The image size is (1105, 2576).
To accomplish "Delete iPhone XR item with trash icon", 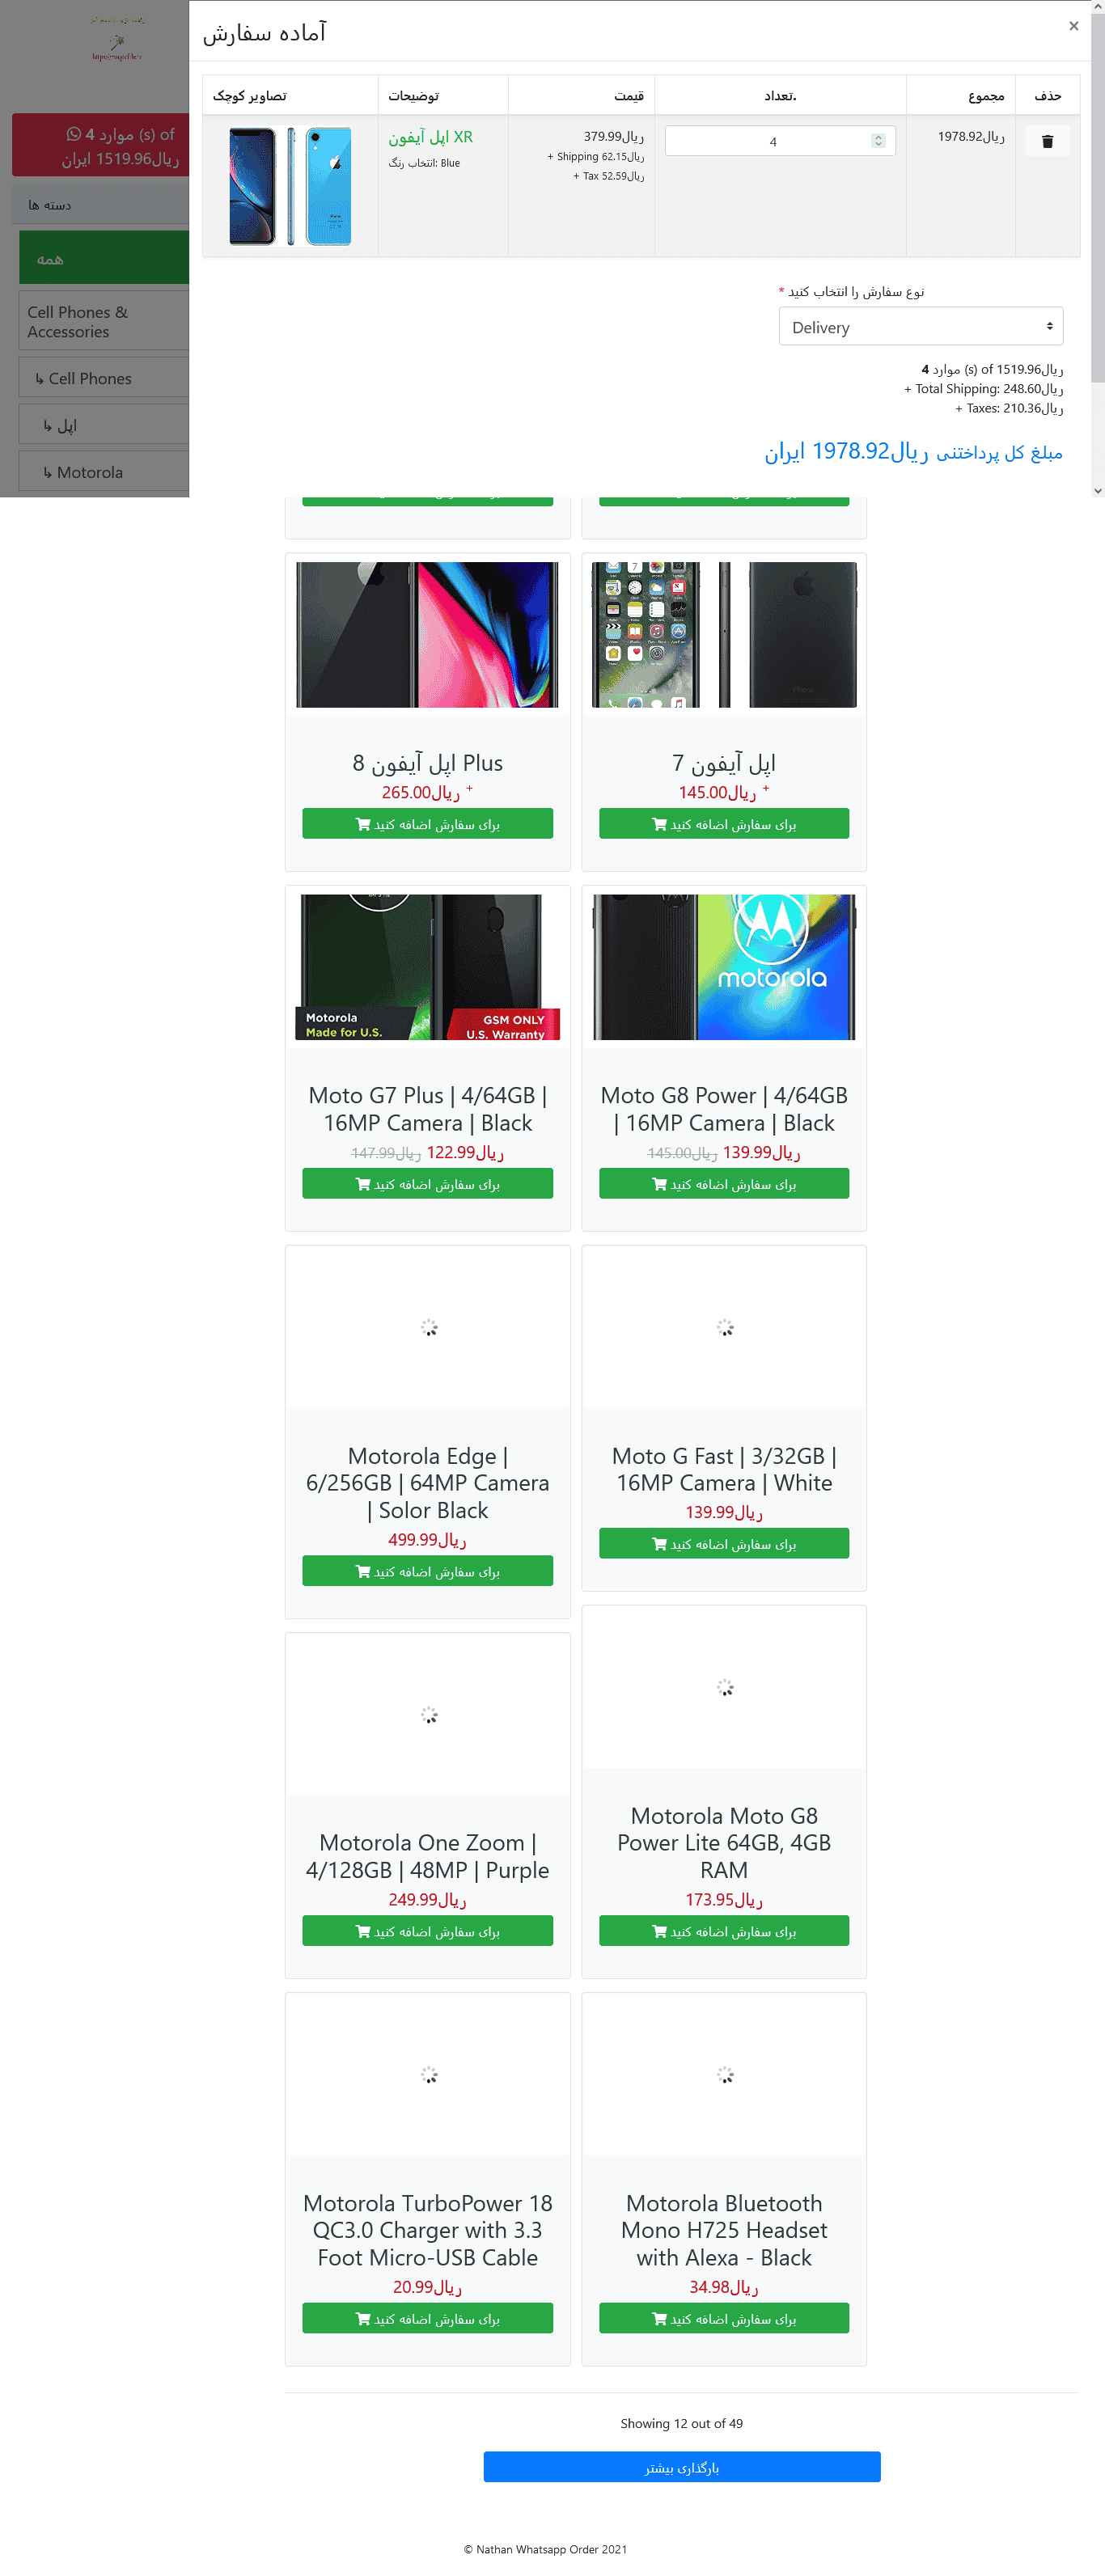I will (x=1047, y=141).
